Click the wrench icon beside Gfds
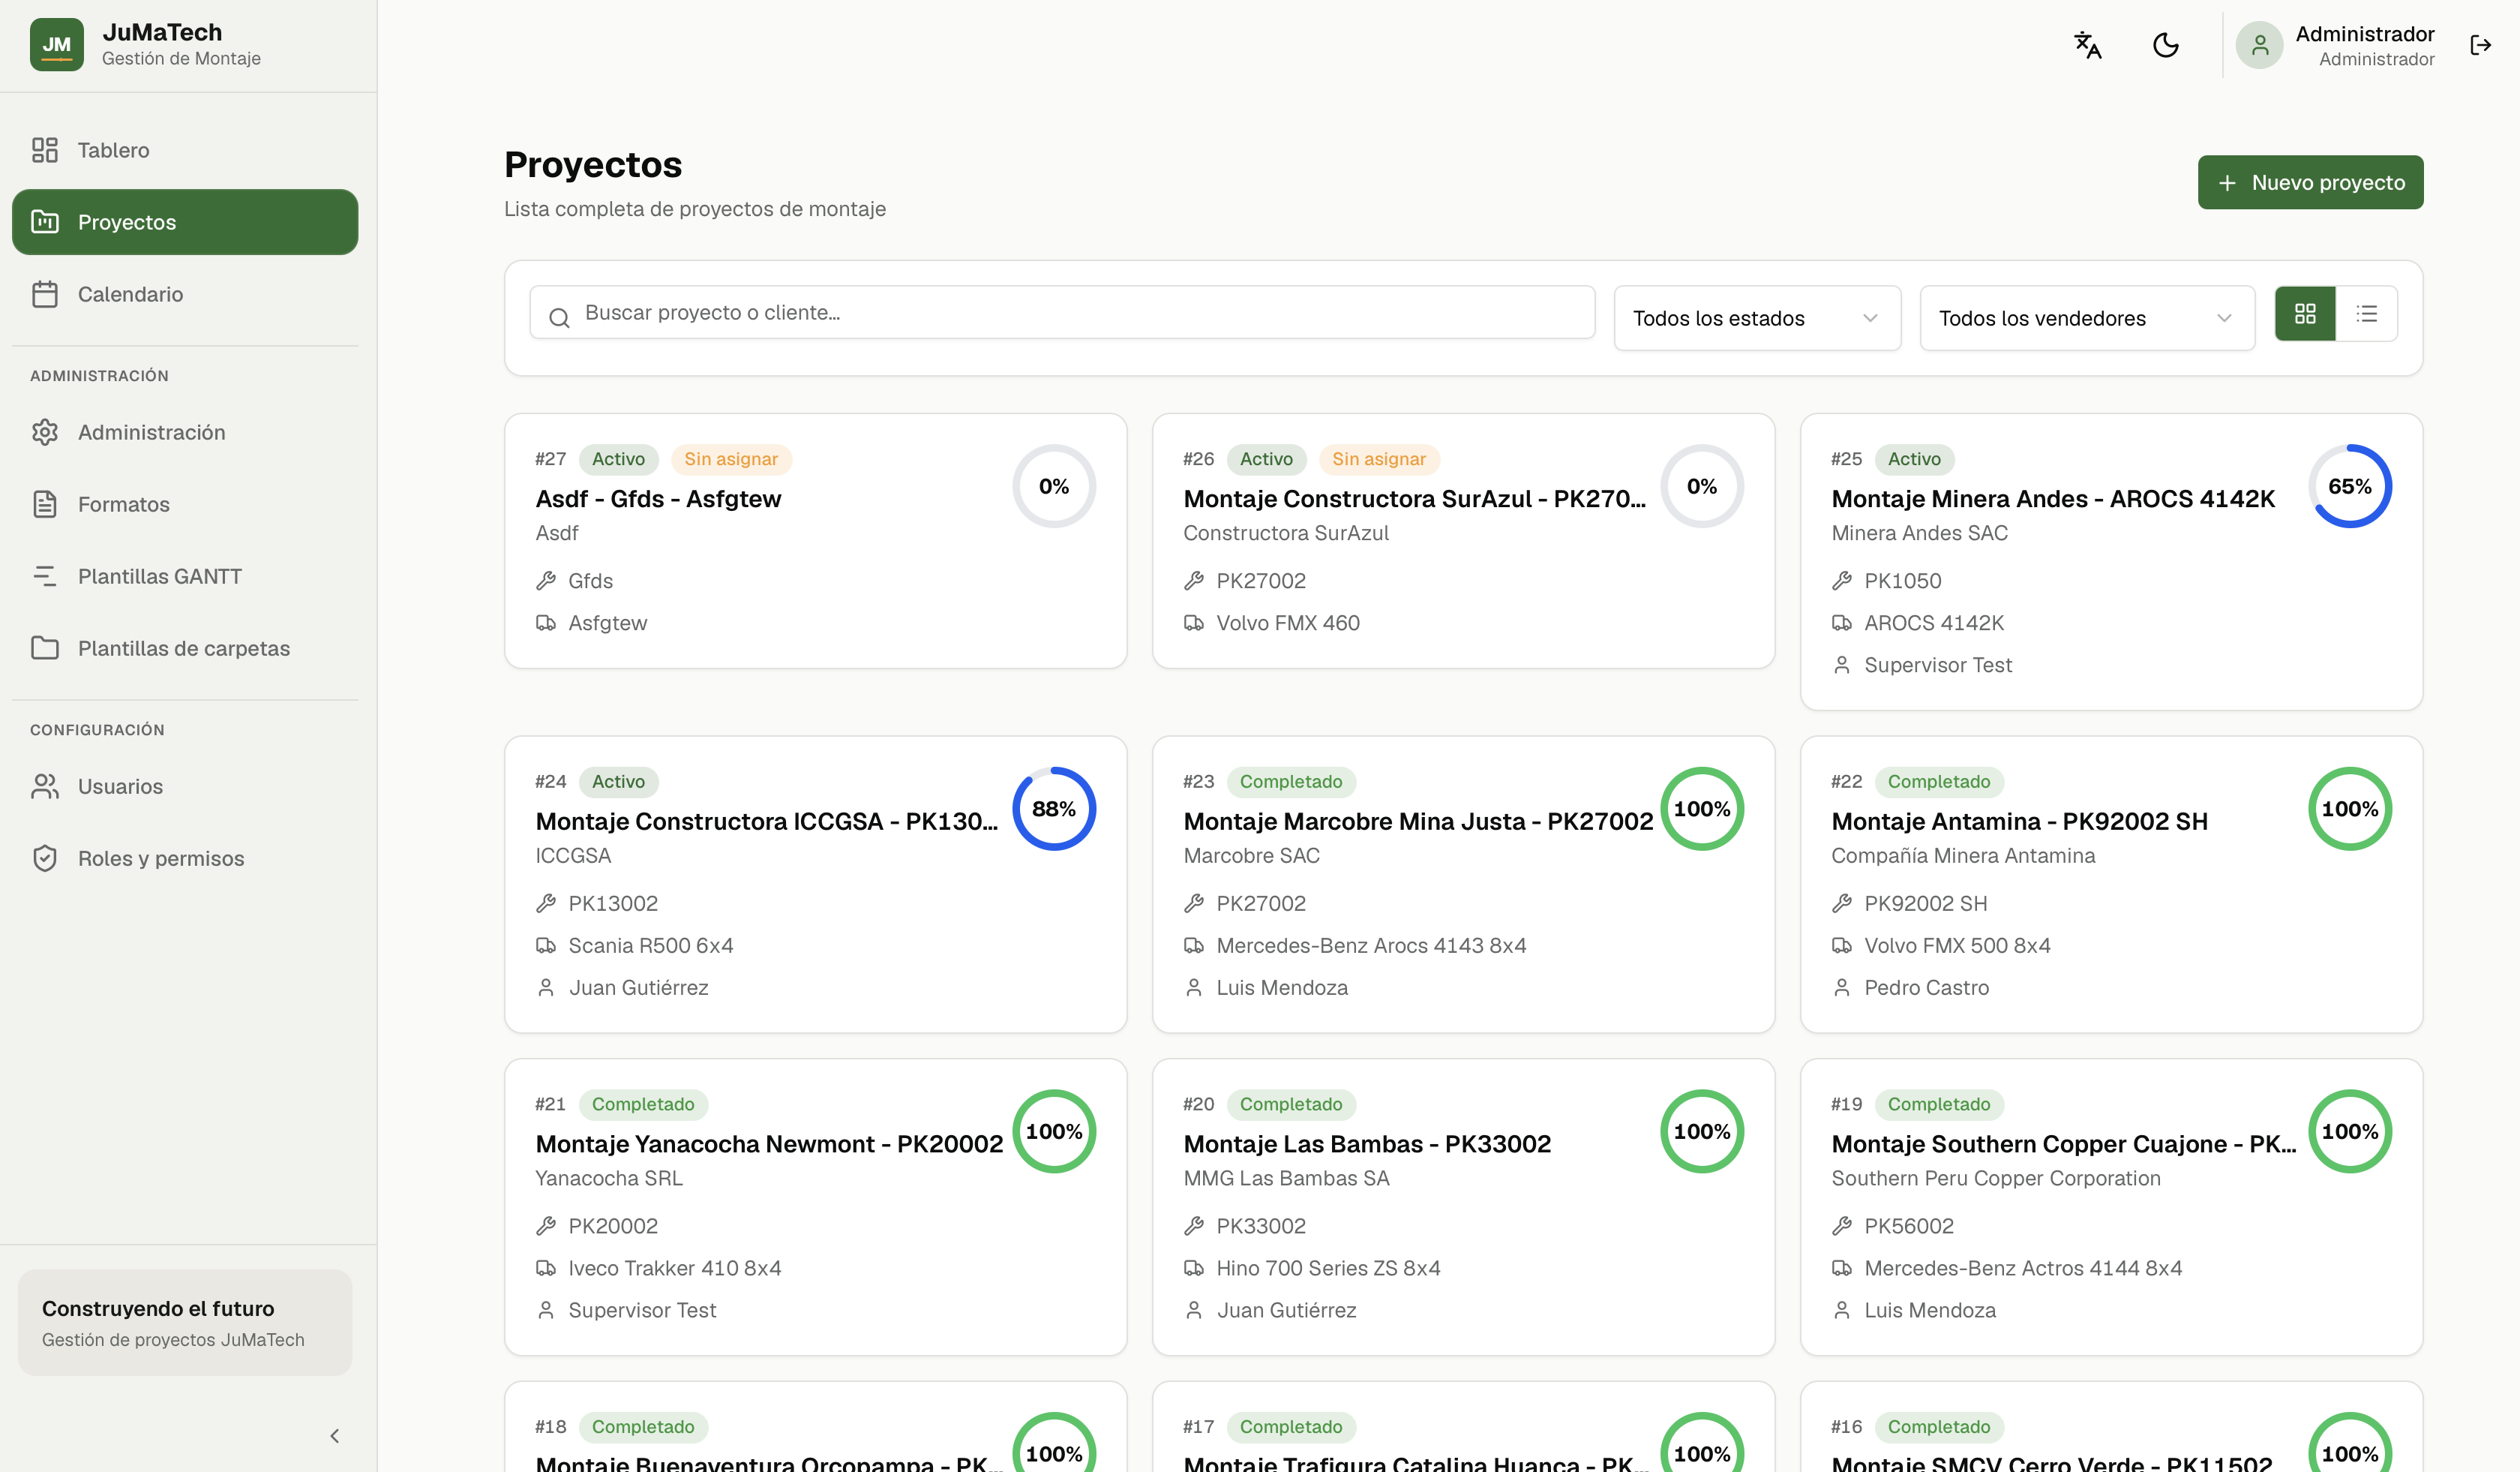This screenshot has width=2520, height=1472. (x=546, y=581)
